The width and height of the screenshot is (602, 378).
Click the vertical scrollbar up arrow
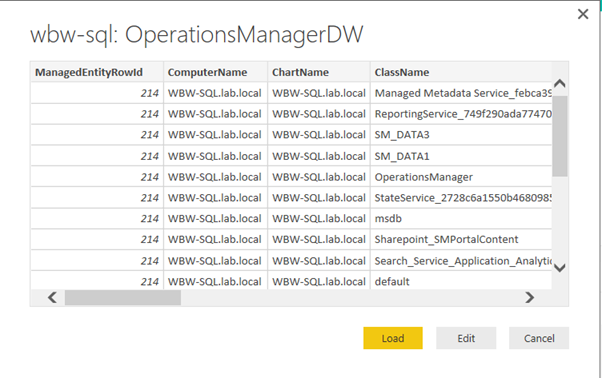[560, 83]
